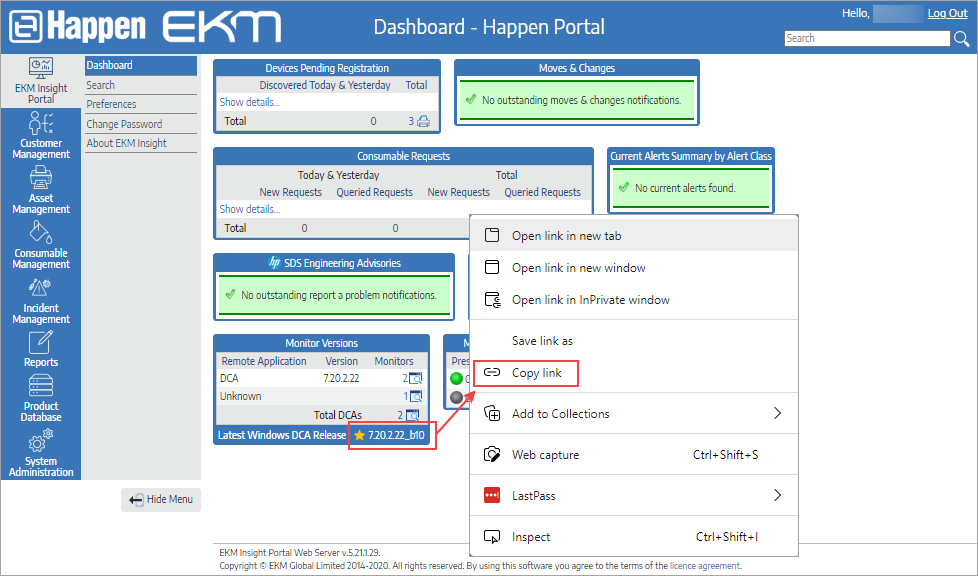Click DCA monitors count 2
This screenshot has width=978, height=576.
click(x=405, y=379)
